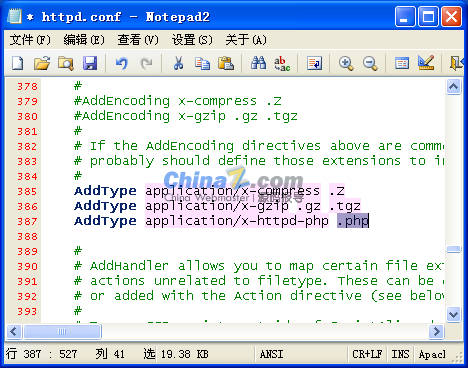Click the horizontal scrollbar right arrow
Image resolution: width=468 pixels, height=368 pixels.
point(436,331)
